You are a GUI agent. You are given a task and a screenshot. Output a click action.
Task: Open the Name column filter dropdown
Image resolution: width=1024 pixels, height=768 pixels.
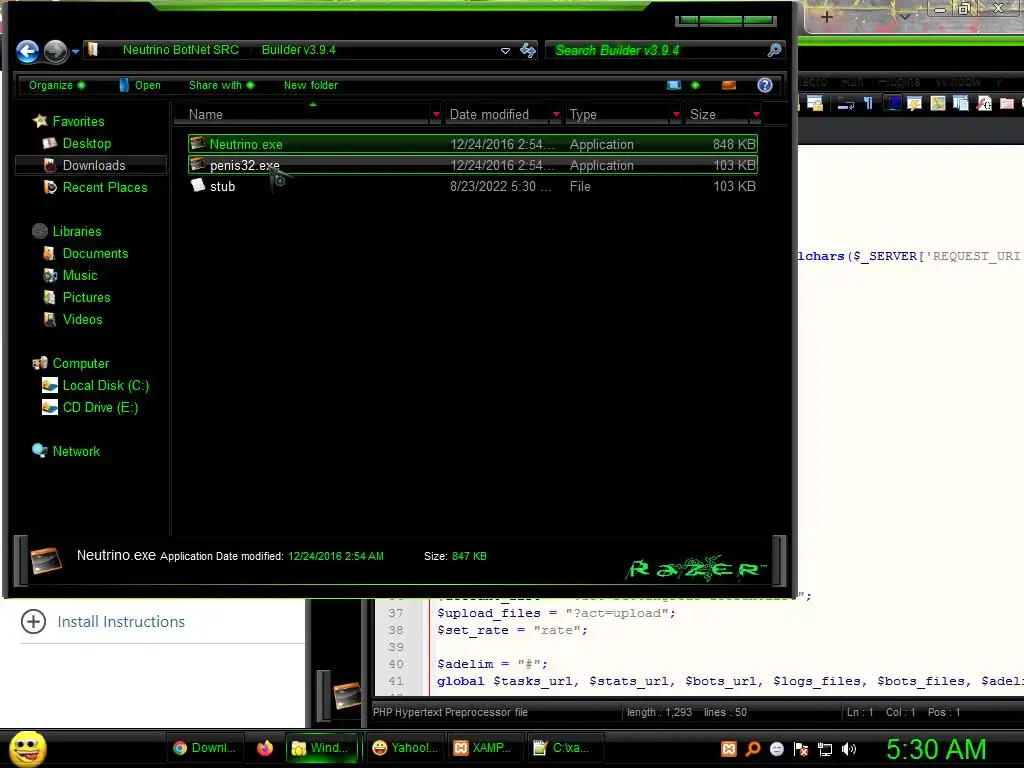click(436, 114)
